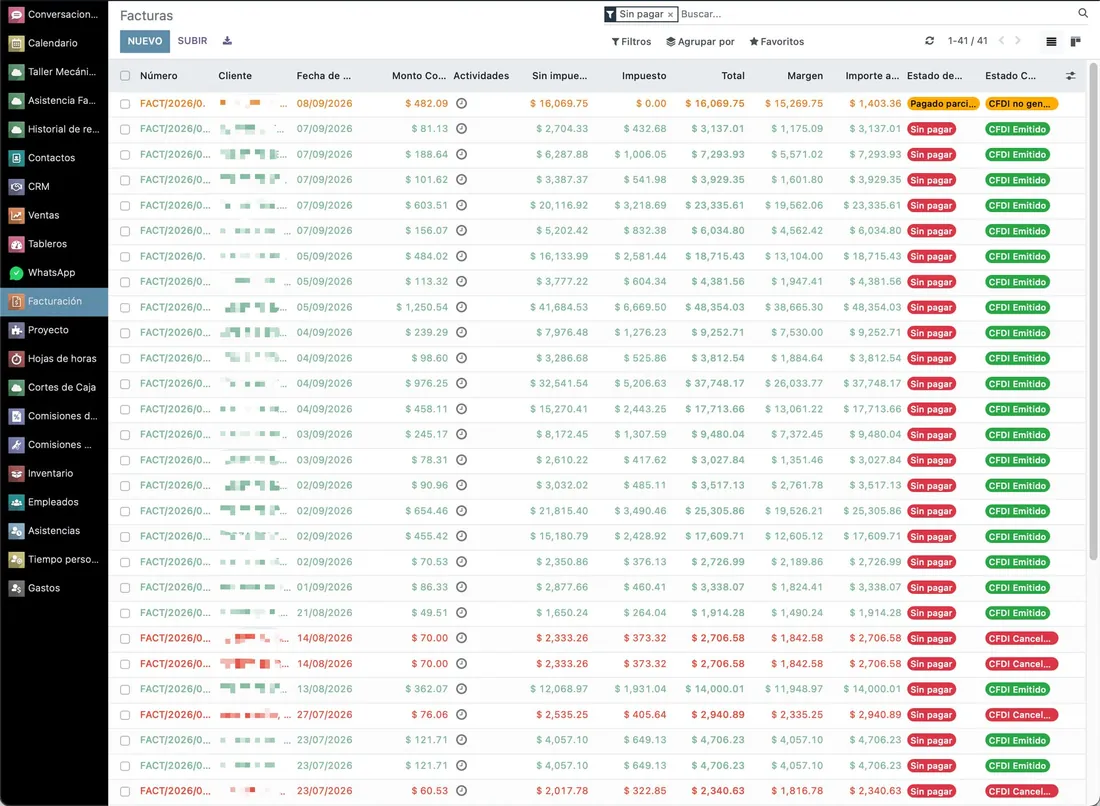
Task: Check the invoice row dated 27/07/2026
Action: pos(125,715)
